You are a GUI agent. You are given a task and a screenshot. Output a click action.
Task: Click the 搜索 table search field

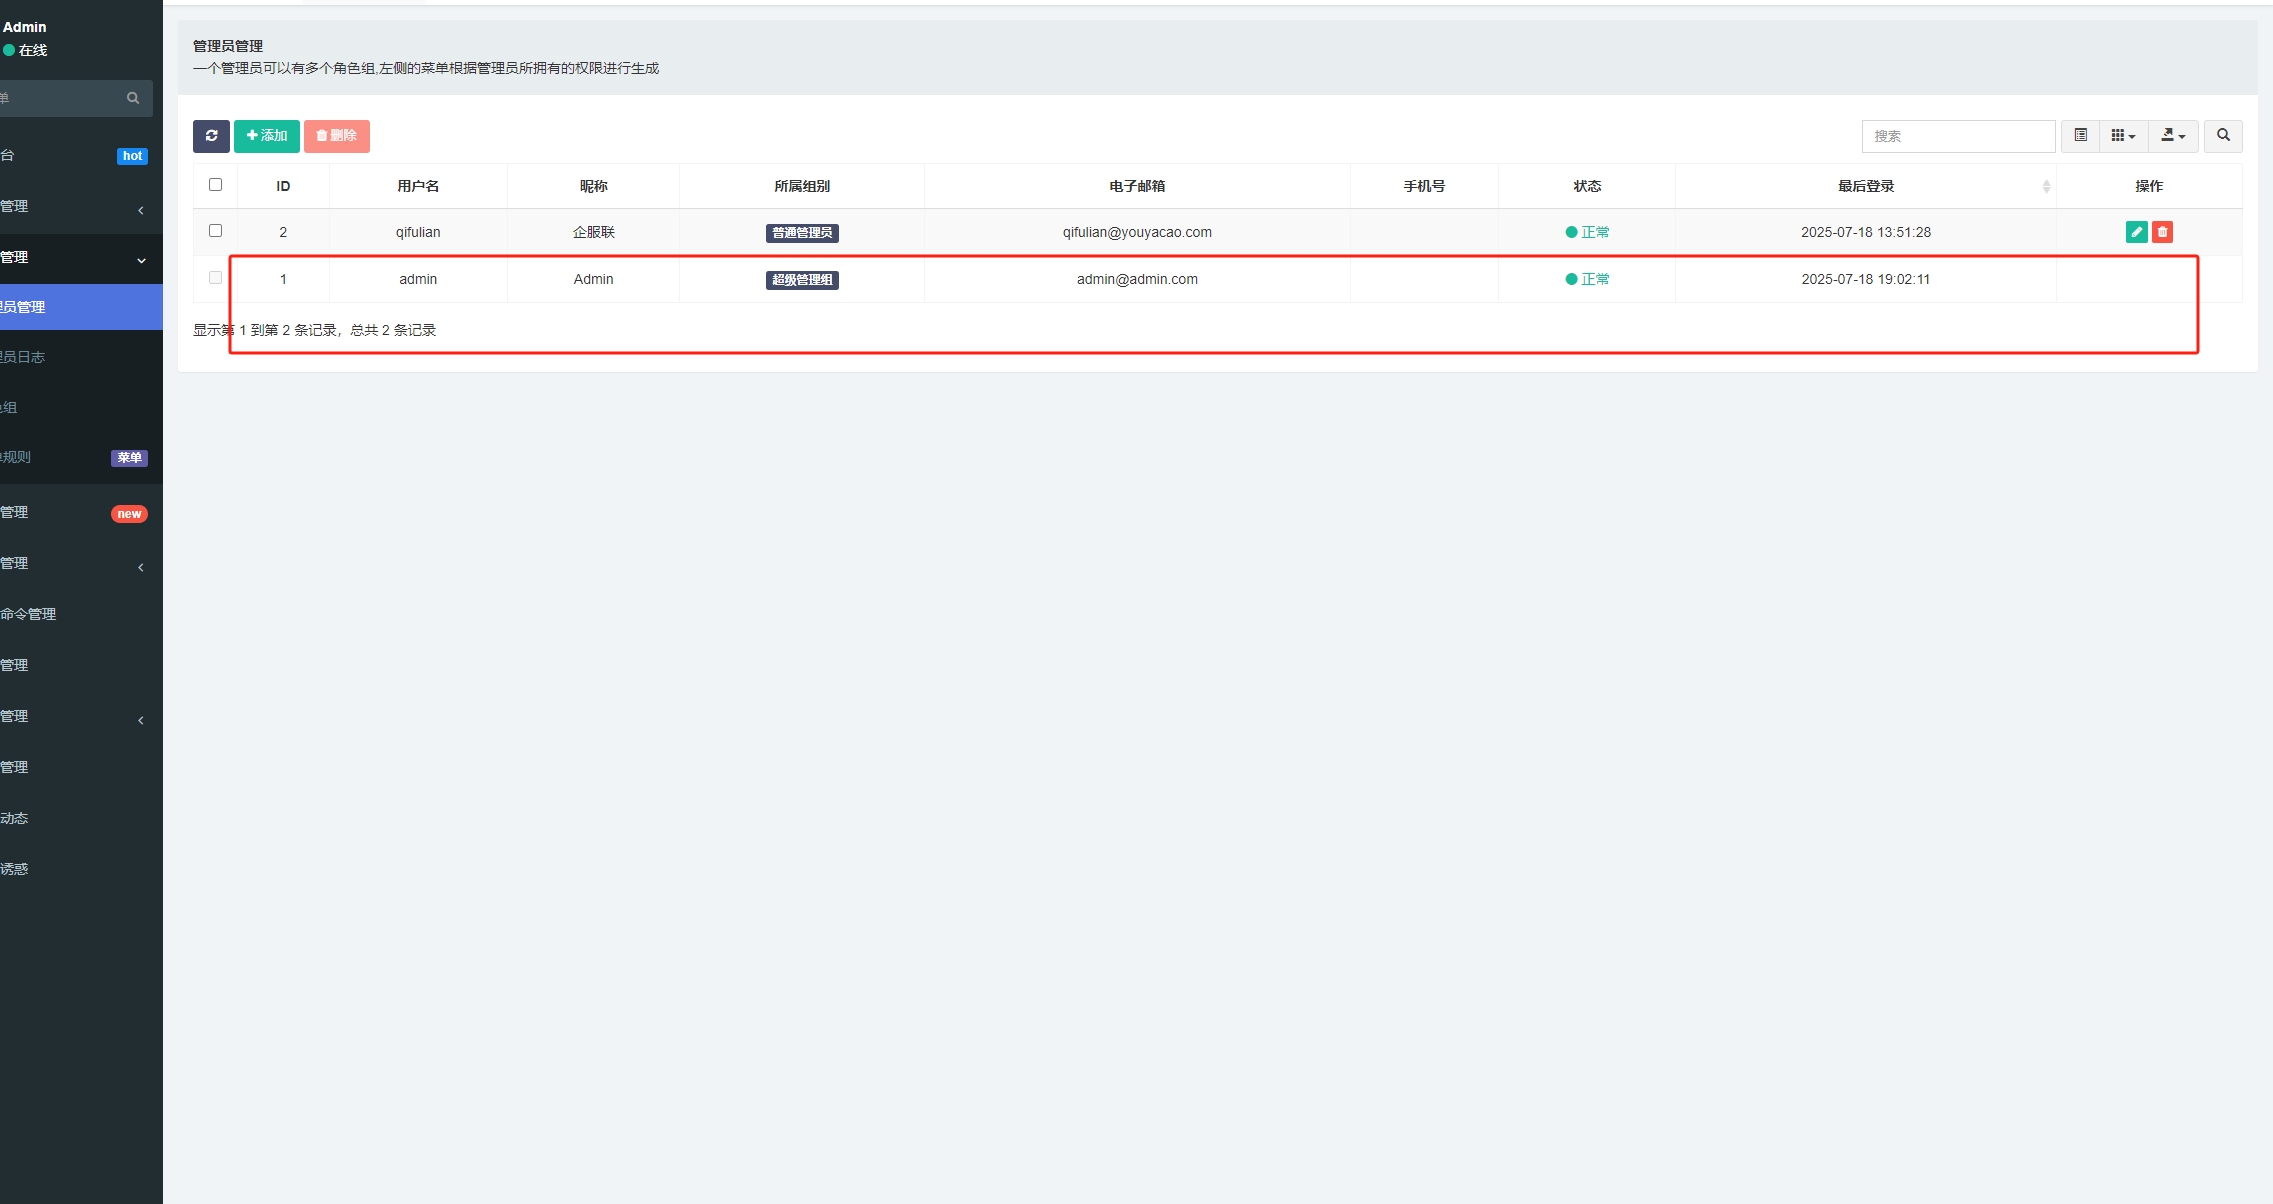click(1957, 136)
